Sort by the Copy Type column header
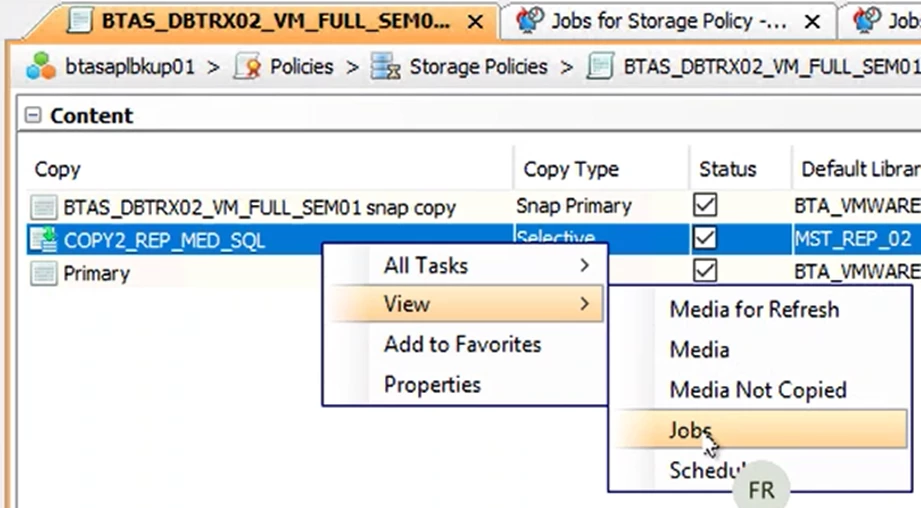Image resolution: width=921 pixels, height=508 pixels. [x=571, y=169]
